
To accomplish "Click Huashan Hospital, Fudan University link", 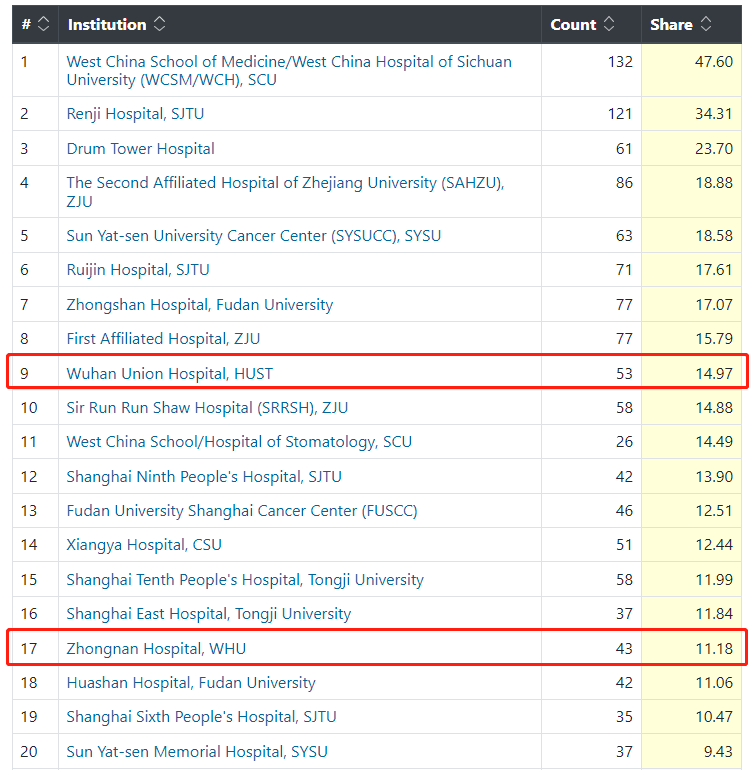I will (x=191, y=683).
